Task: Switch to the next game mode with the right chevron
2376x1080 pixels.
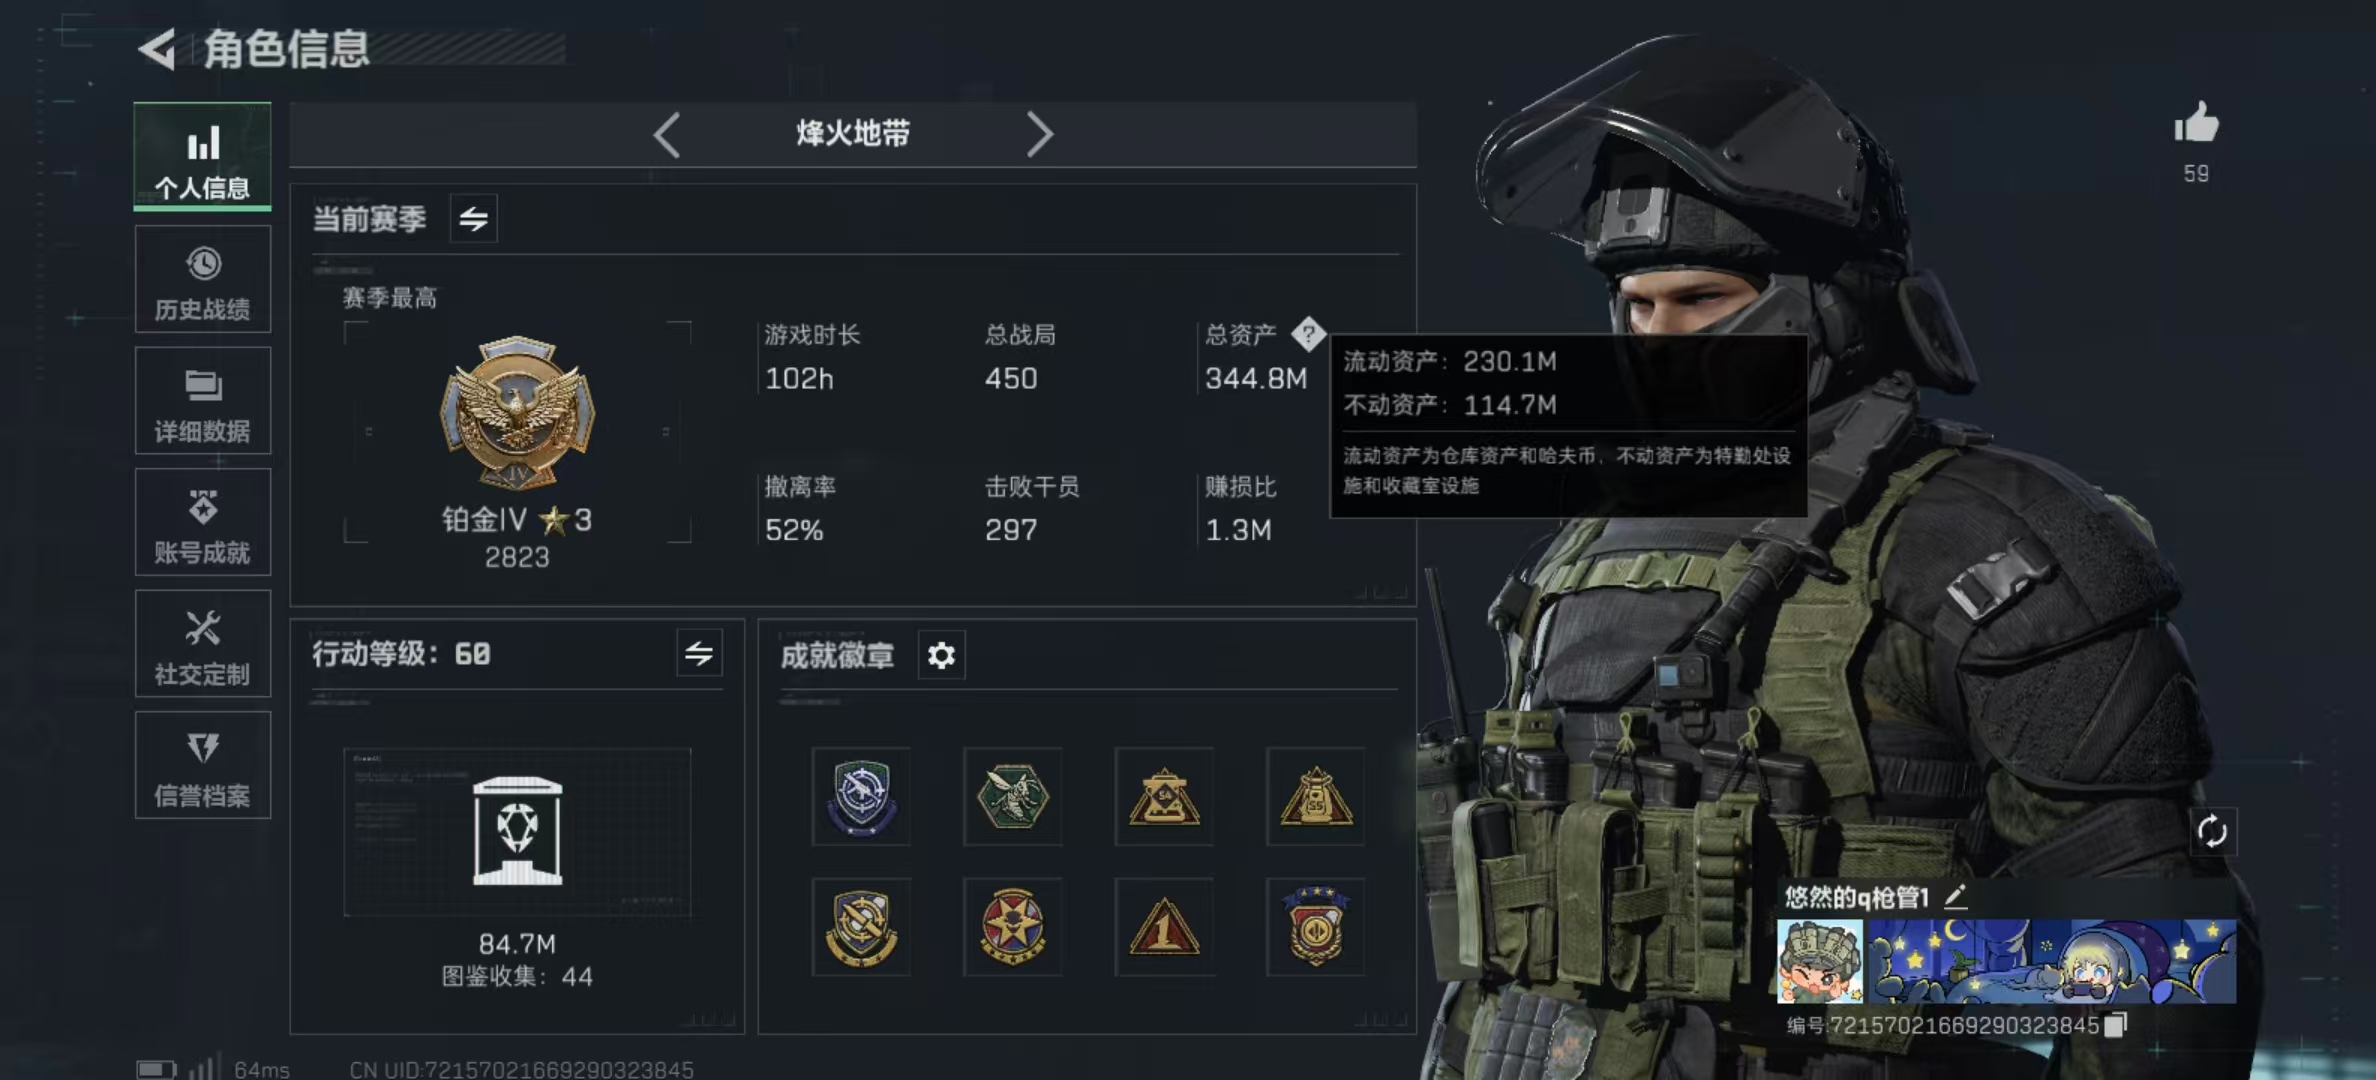Action: point(1039,134)
